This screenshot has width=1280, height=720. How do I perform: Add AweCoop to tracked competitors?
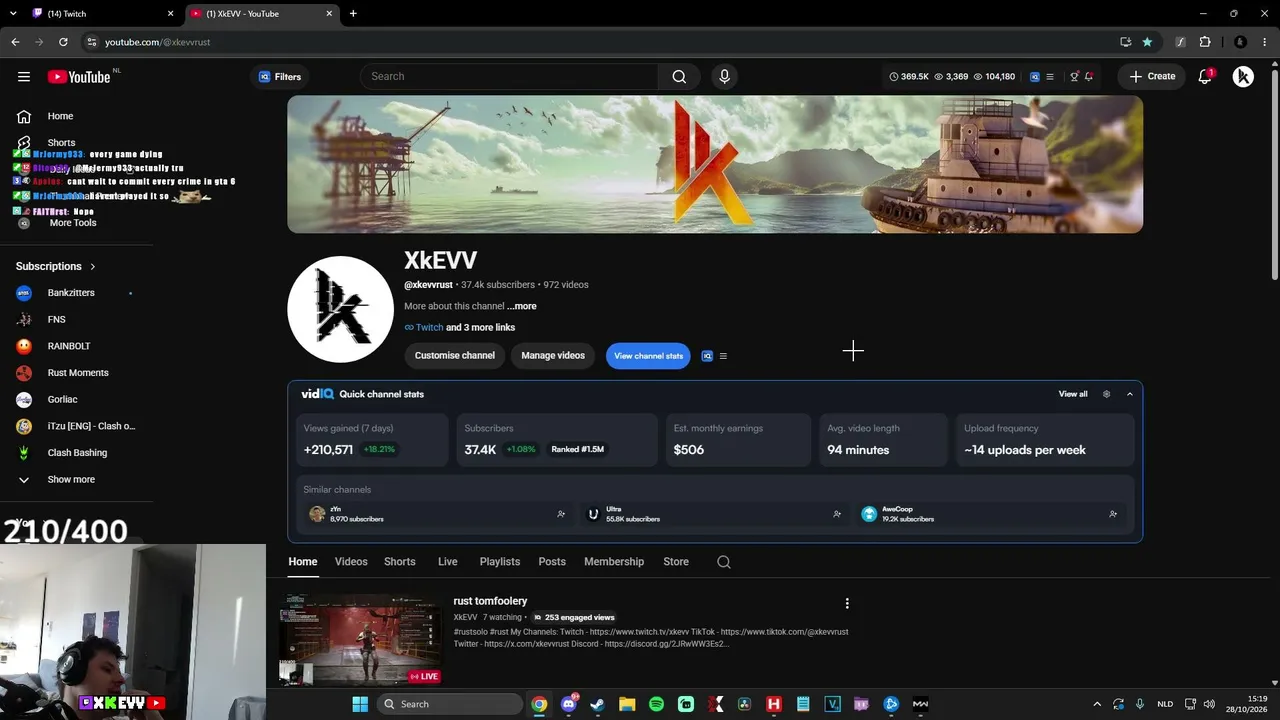click(1113, 514)
